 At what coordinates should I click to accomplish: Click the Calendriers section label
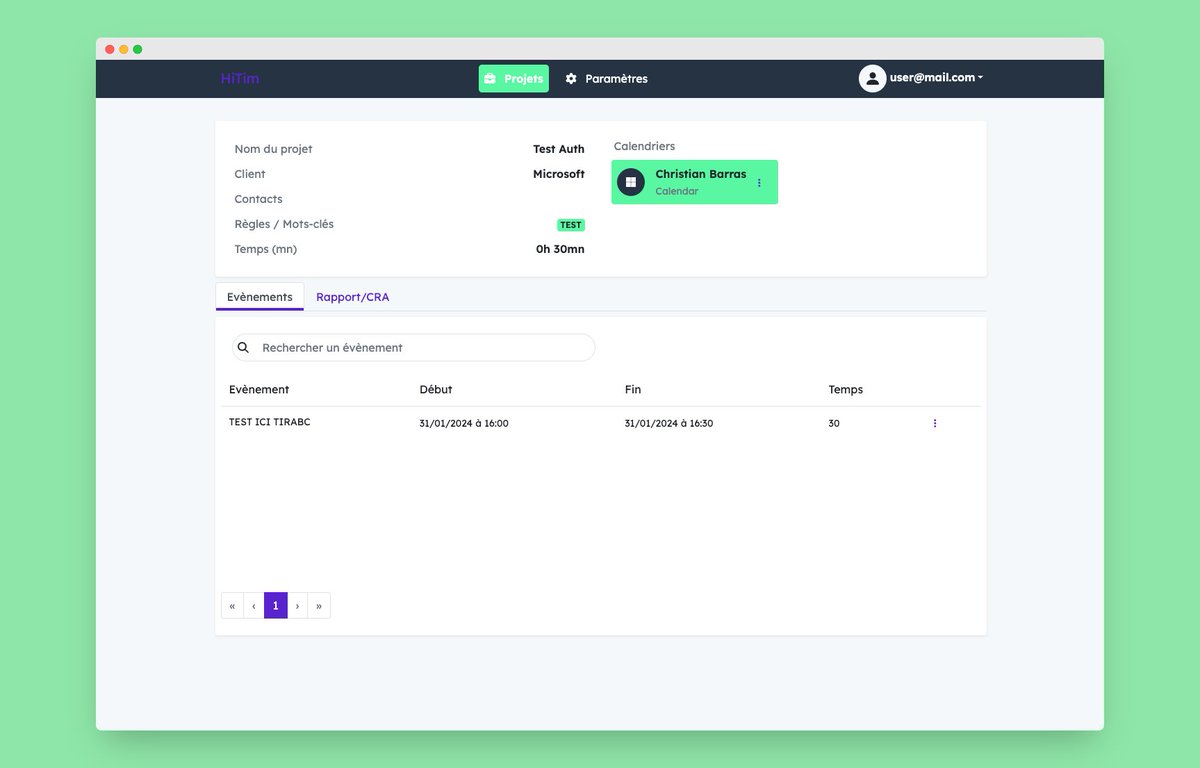(x=644, y=147)
